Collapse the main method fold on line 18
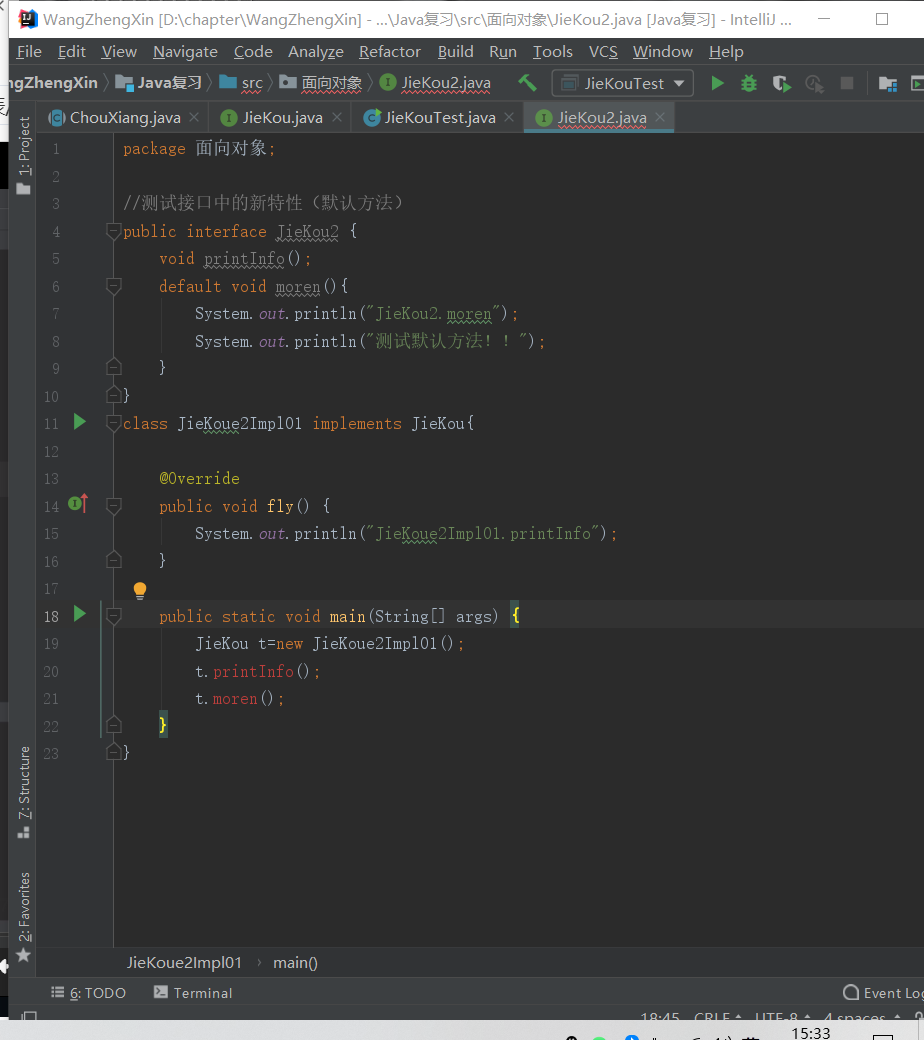924x1040 pixels. tap(113, 616)
